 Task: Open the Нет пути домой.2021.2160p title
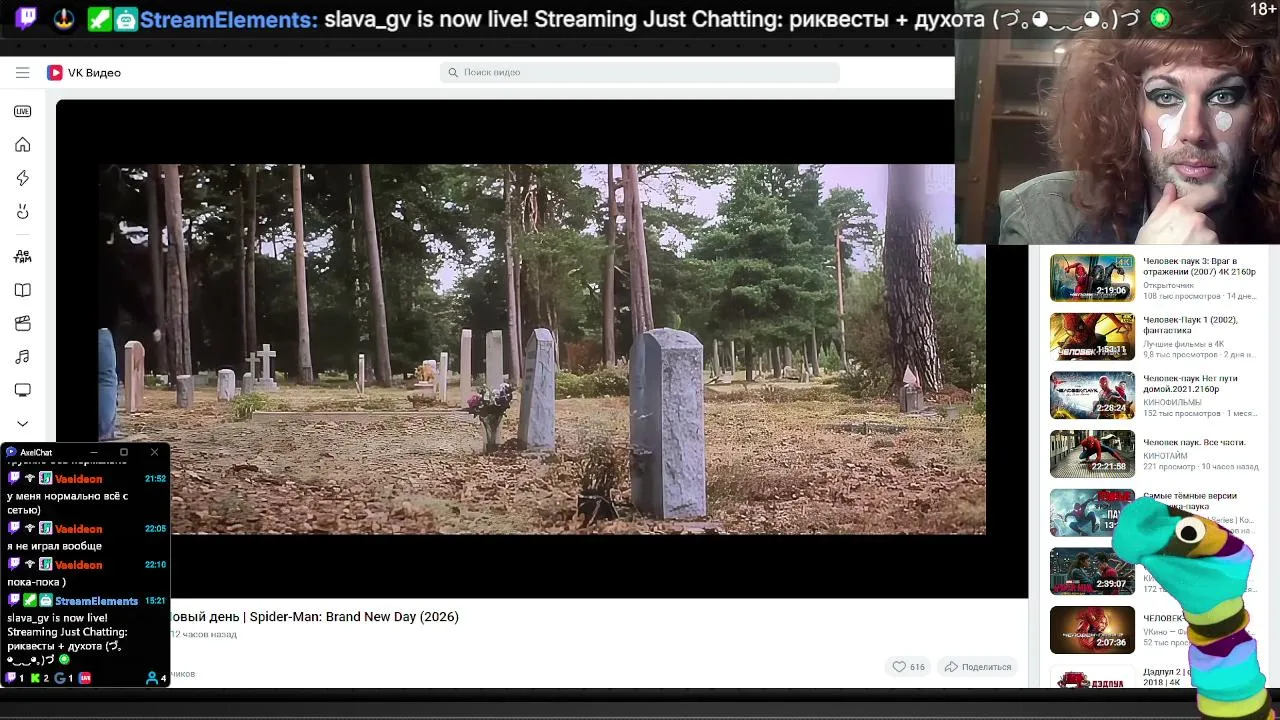1191,384
